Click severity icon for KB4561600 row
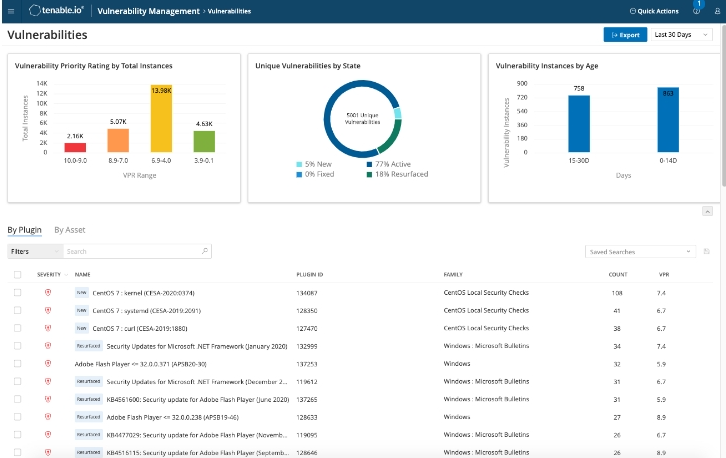Viewport: 726px width, 458px height. pos(48,399)
